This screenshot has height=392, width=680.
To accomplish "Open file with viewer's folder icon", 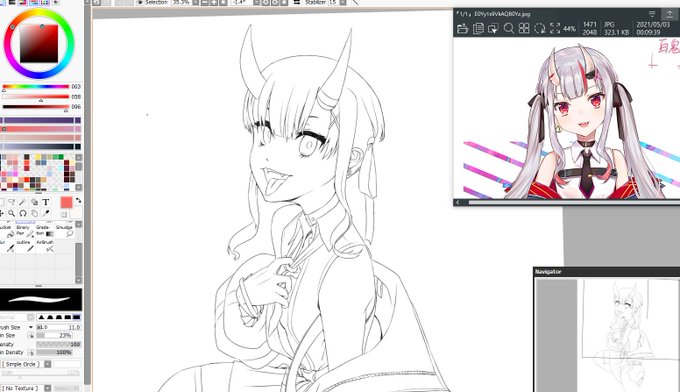I will point(462,29).
